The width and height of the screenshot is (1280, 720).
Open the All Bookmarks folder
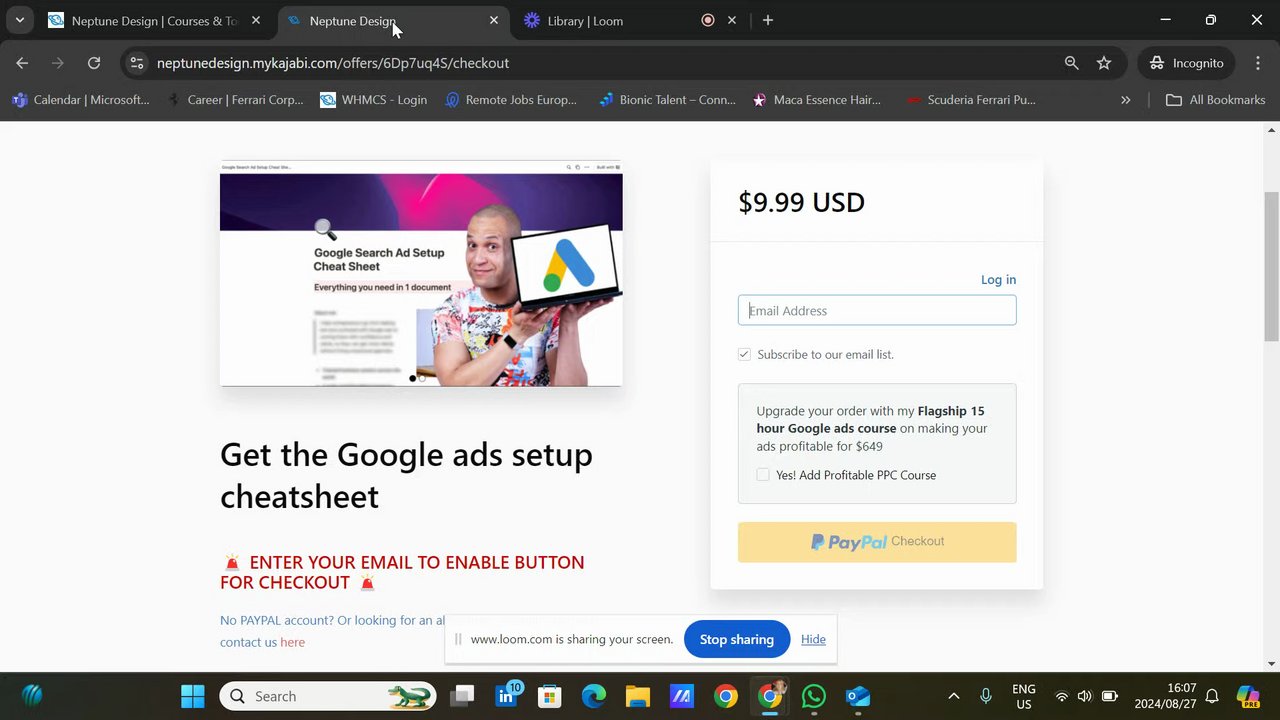click(x=1215, y=100)
